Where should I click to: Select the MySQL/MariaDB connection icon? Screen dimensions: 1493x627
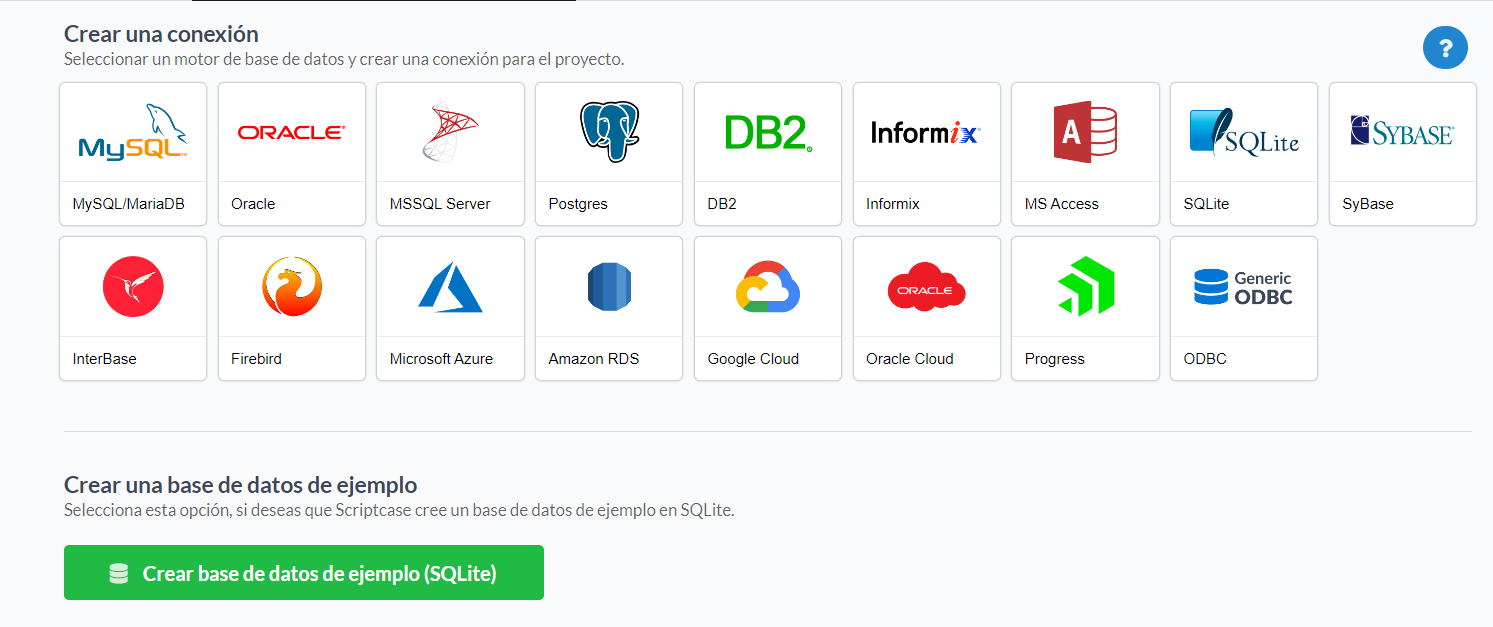132,154
